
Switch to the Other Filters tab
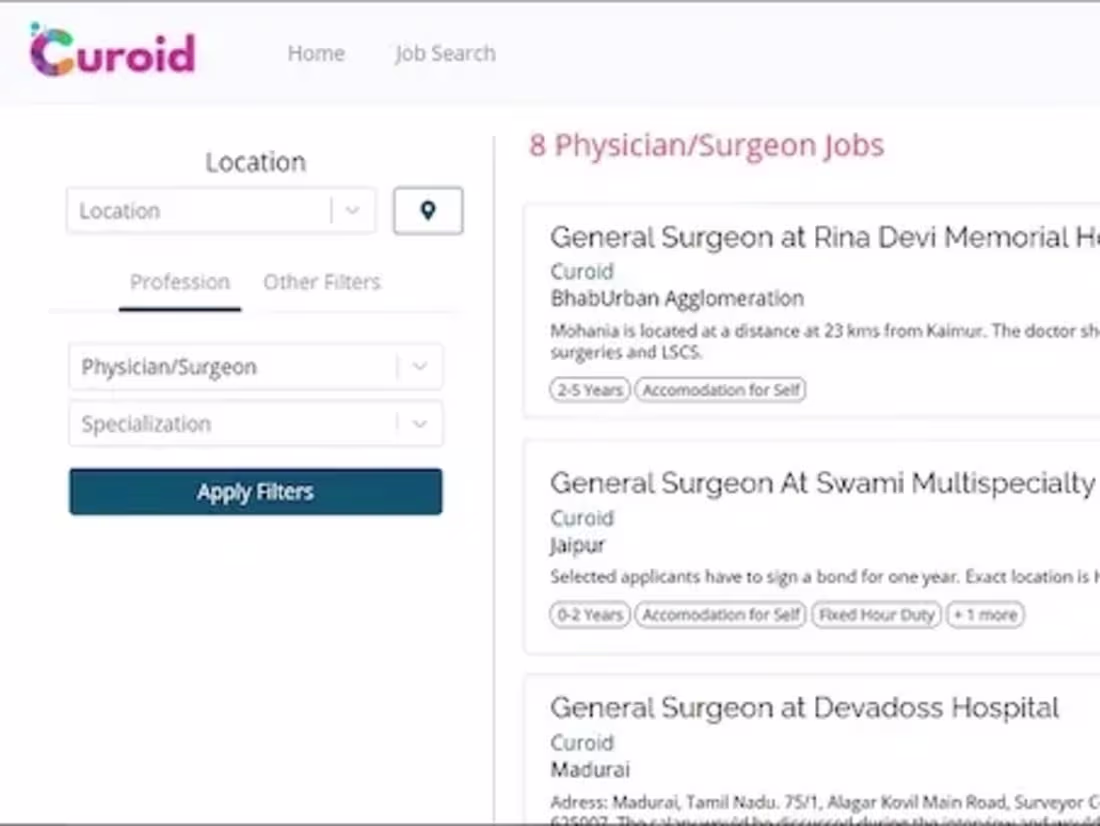[x=322, y=282]
